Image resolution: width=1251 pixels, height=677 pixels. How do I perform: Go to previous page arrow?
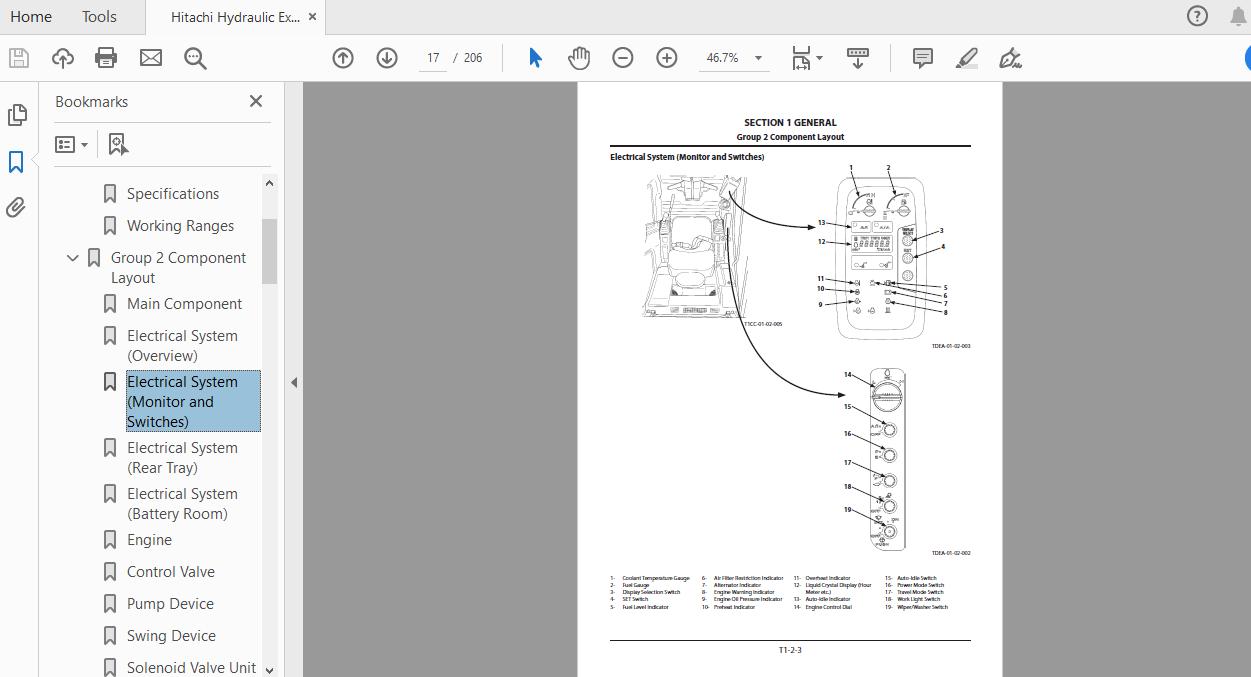click(x=343, y=58)
